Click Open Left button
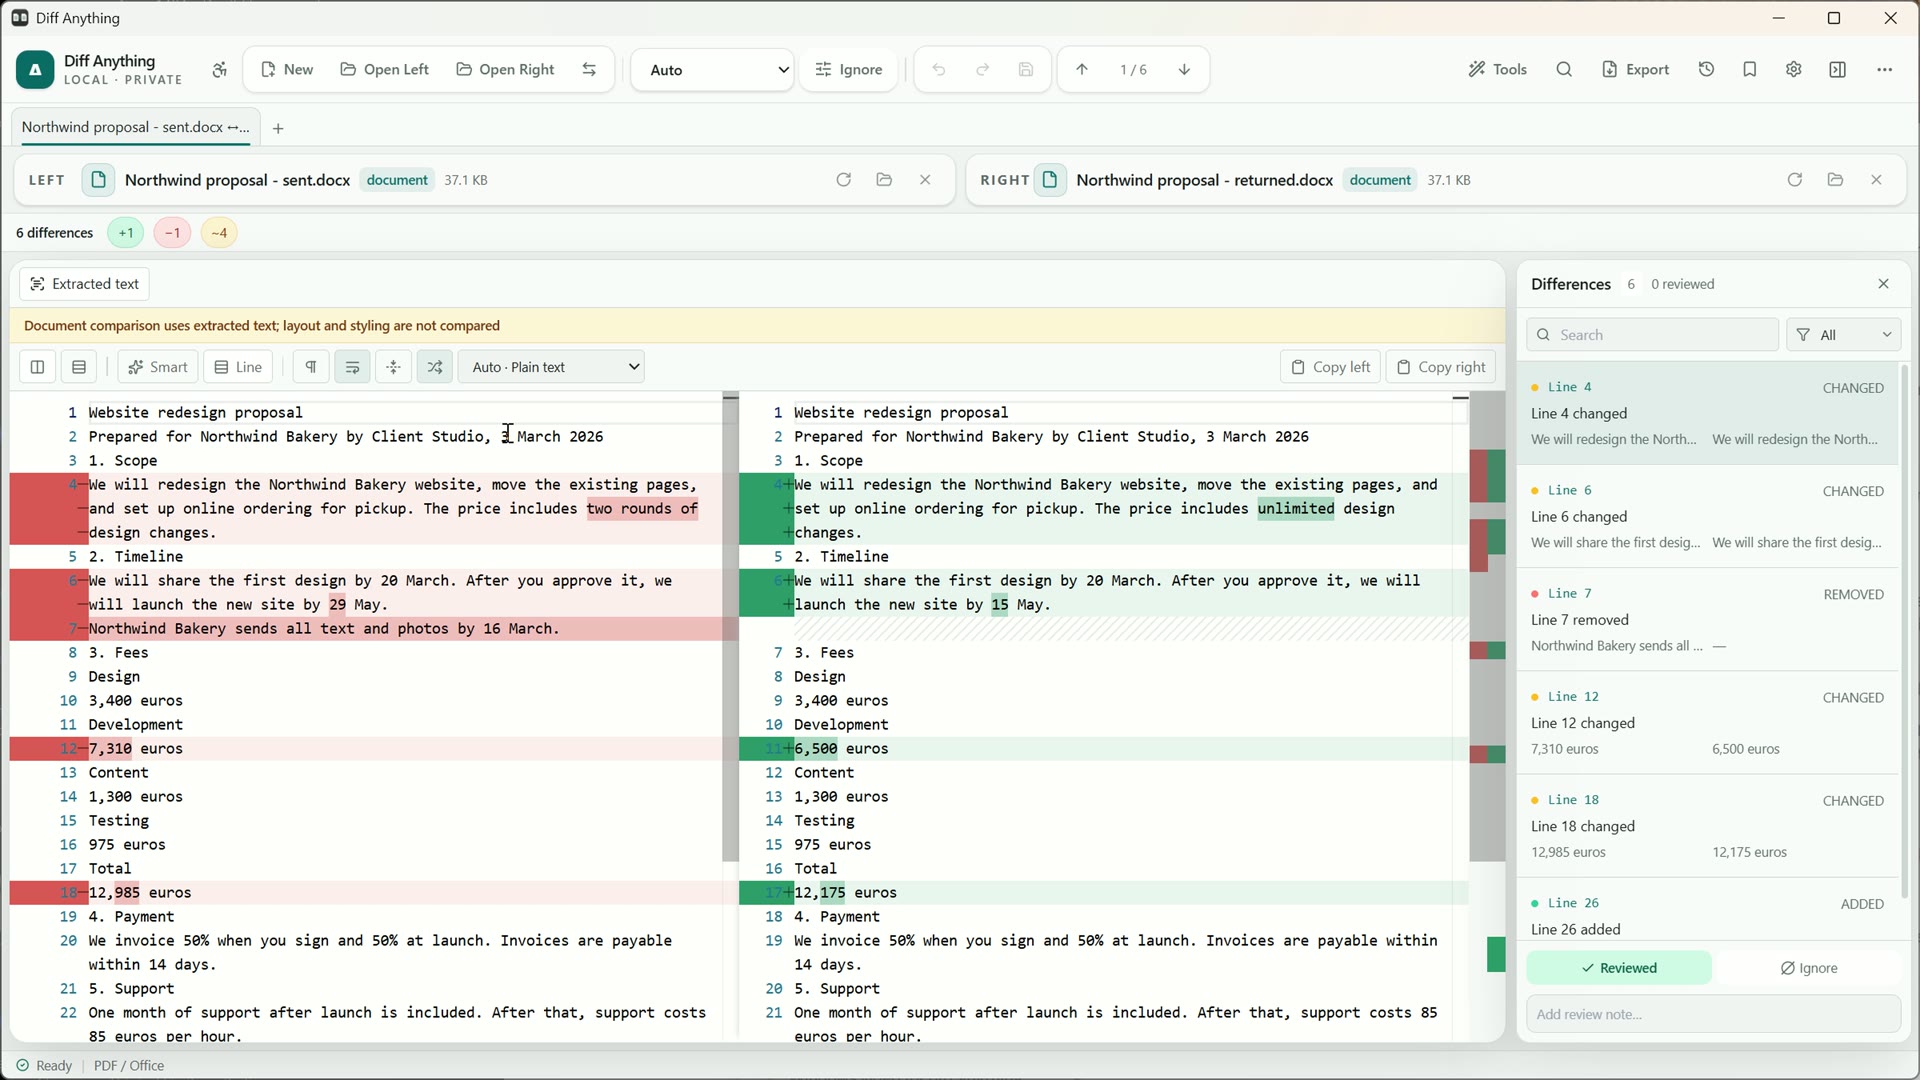 pos(385,70)
